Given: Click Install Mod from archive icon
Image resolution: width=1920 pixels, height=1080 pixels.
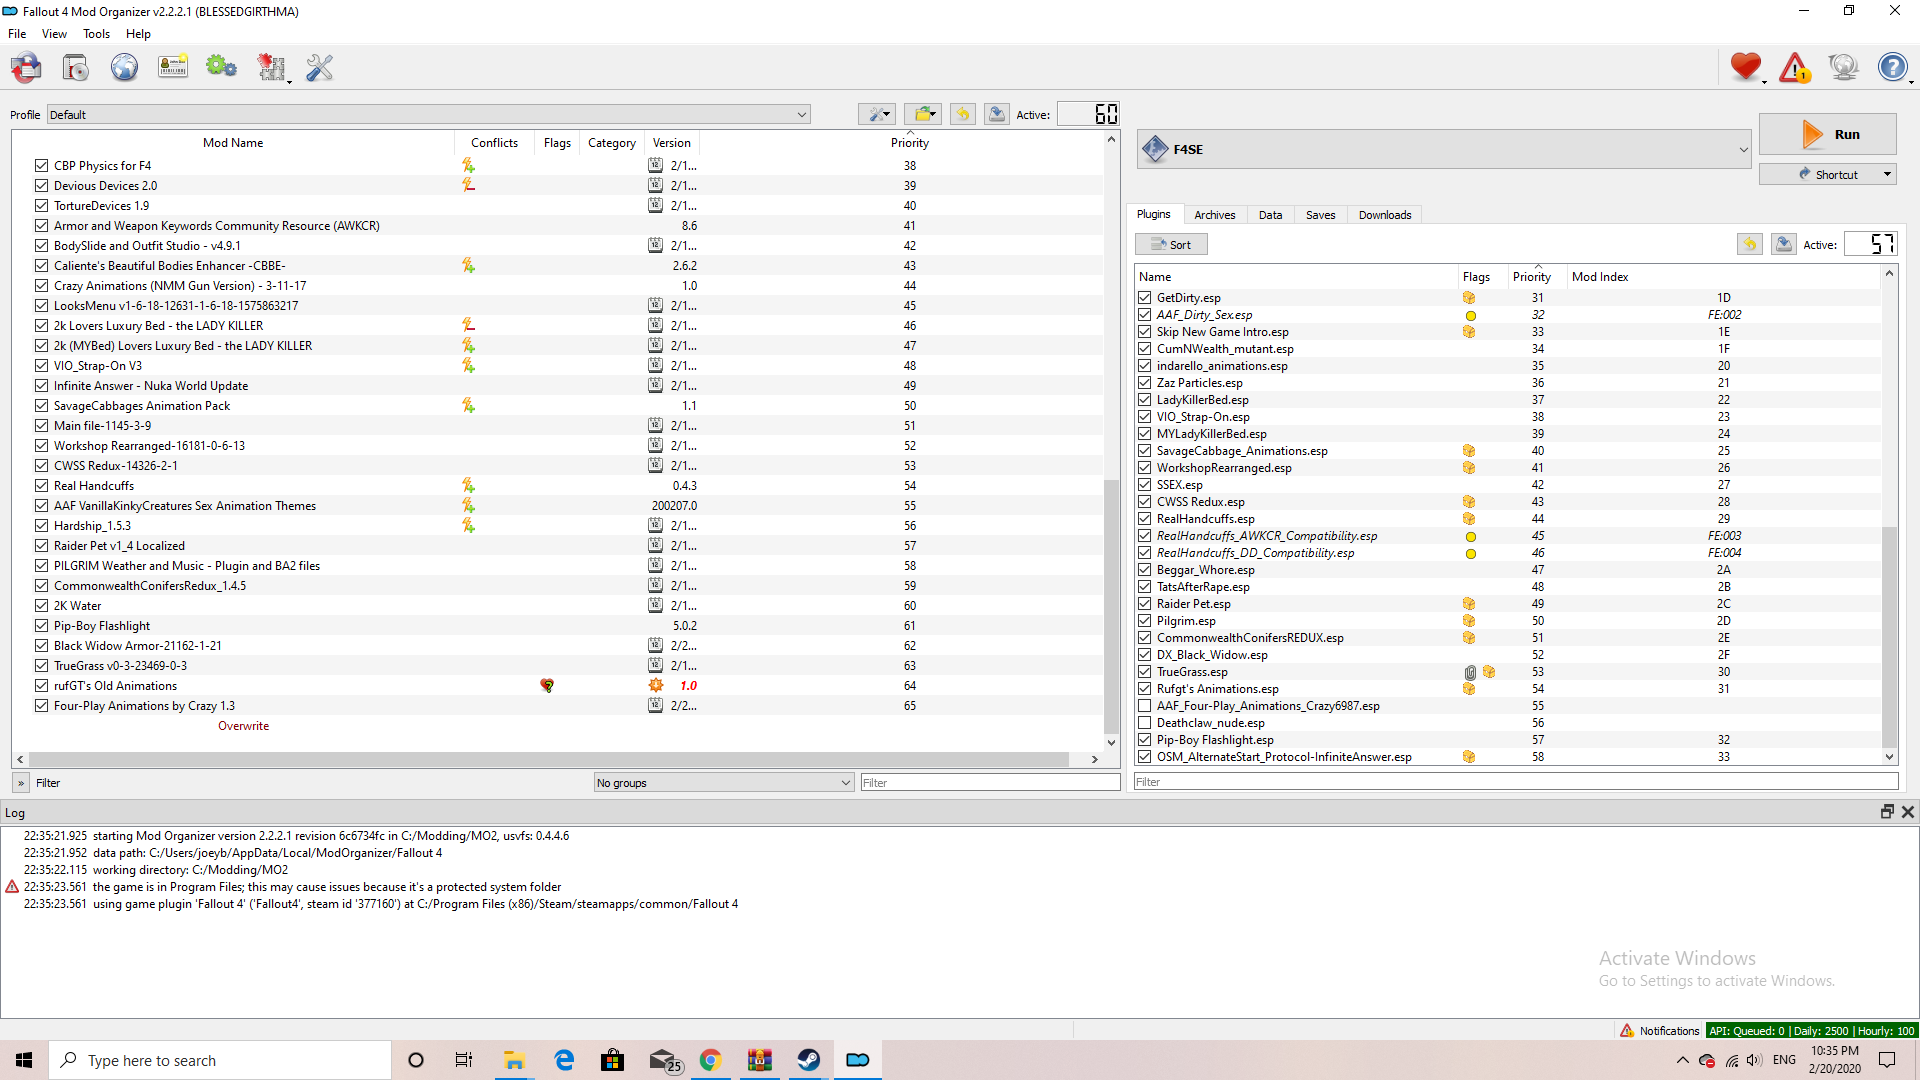Looking at the screenshot, I should pos(76,68).
